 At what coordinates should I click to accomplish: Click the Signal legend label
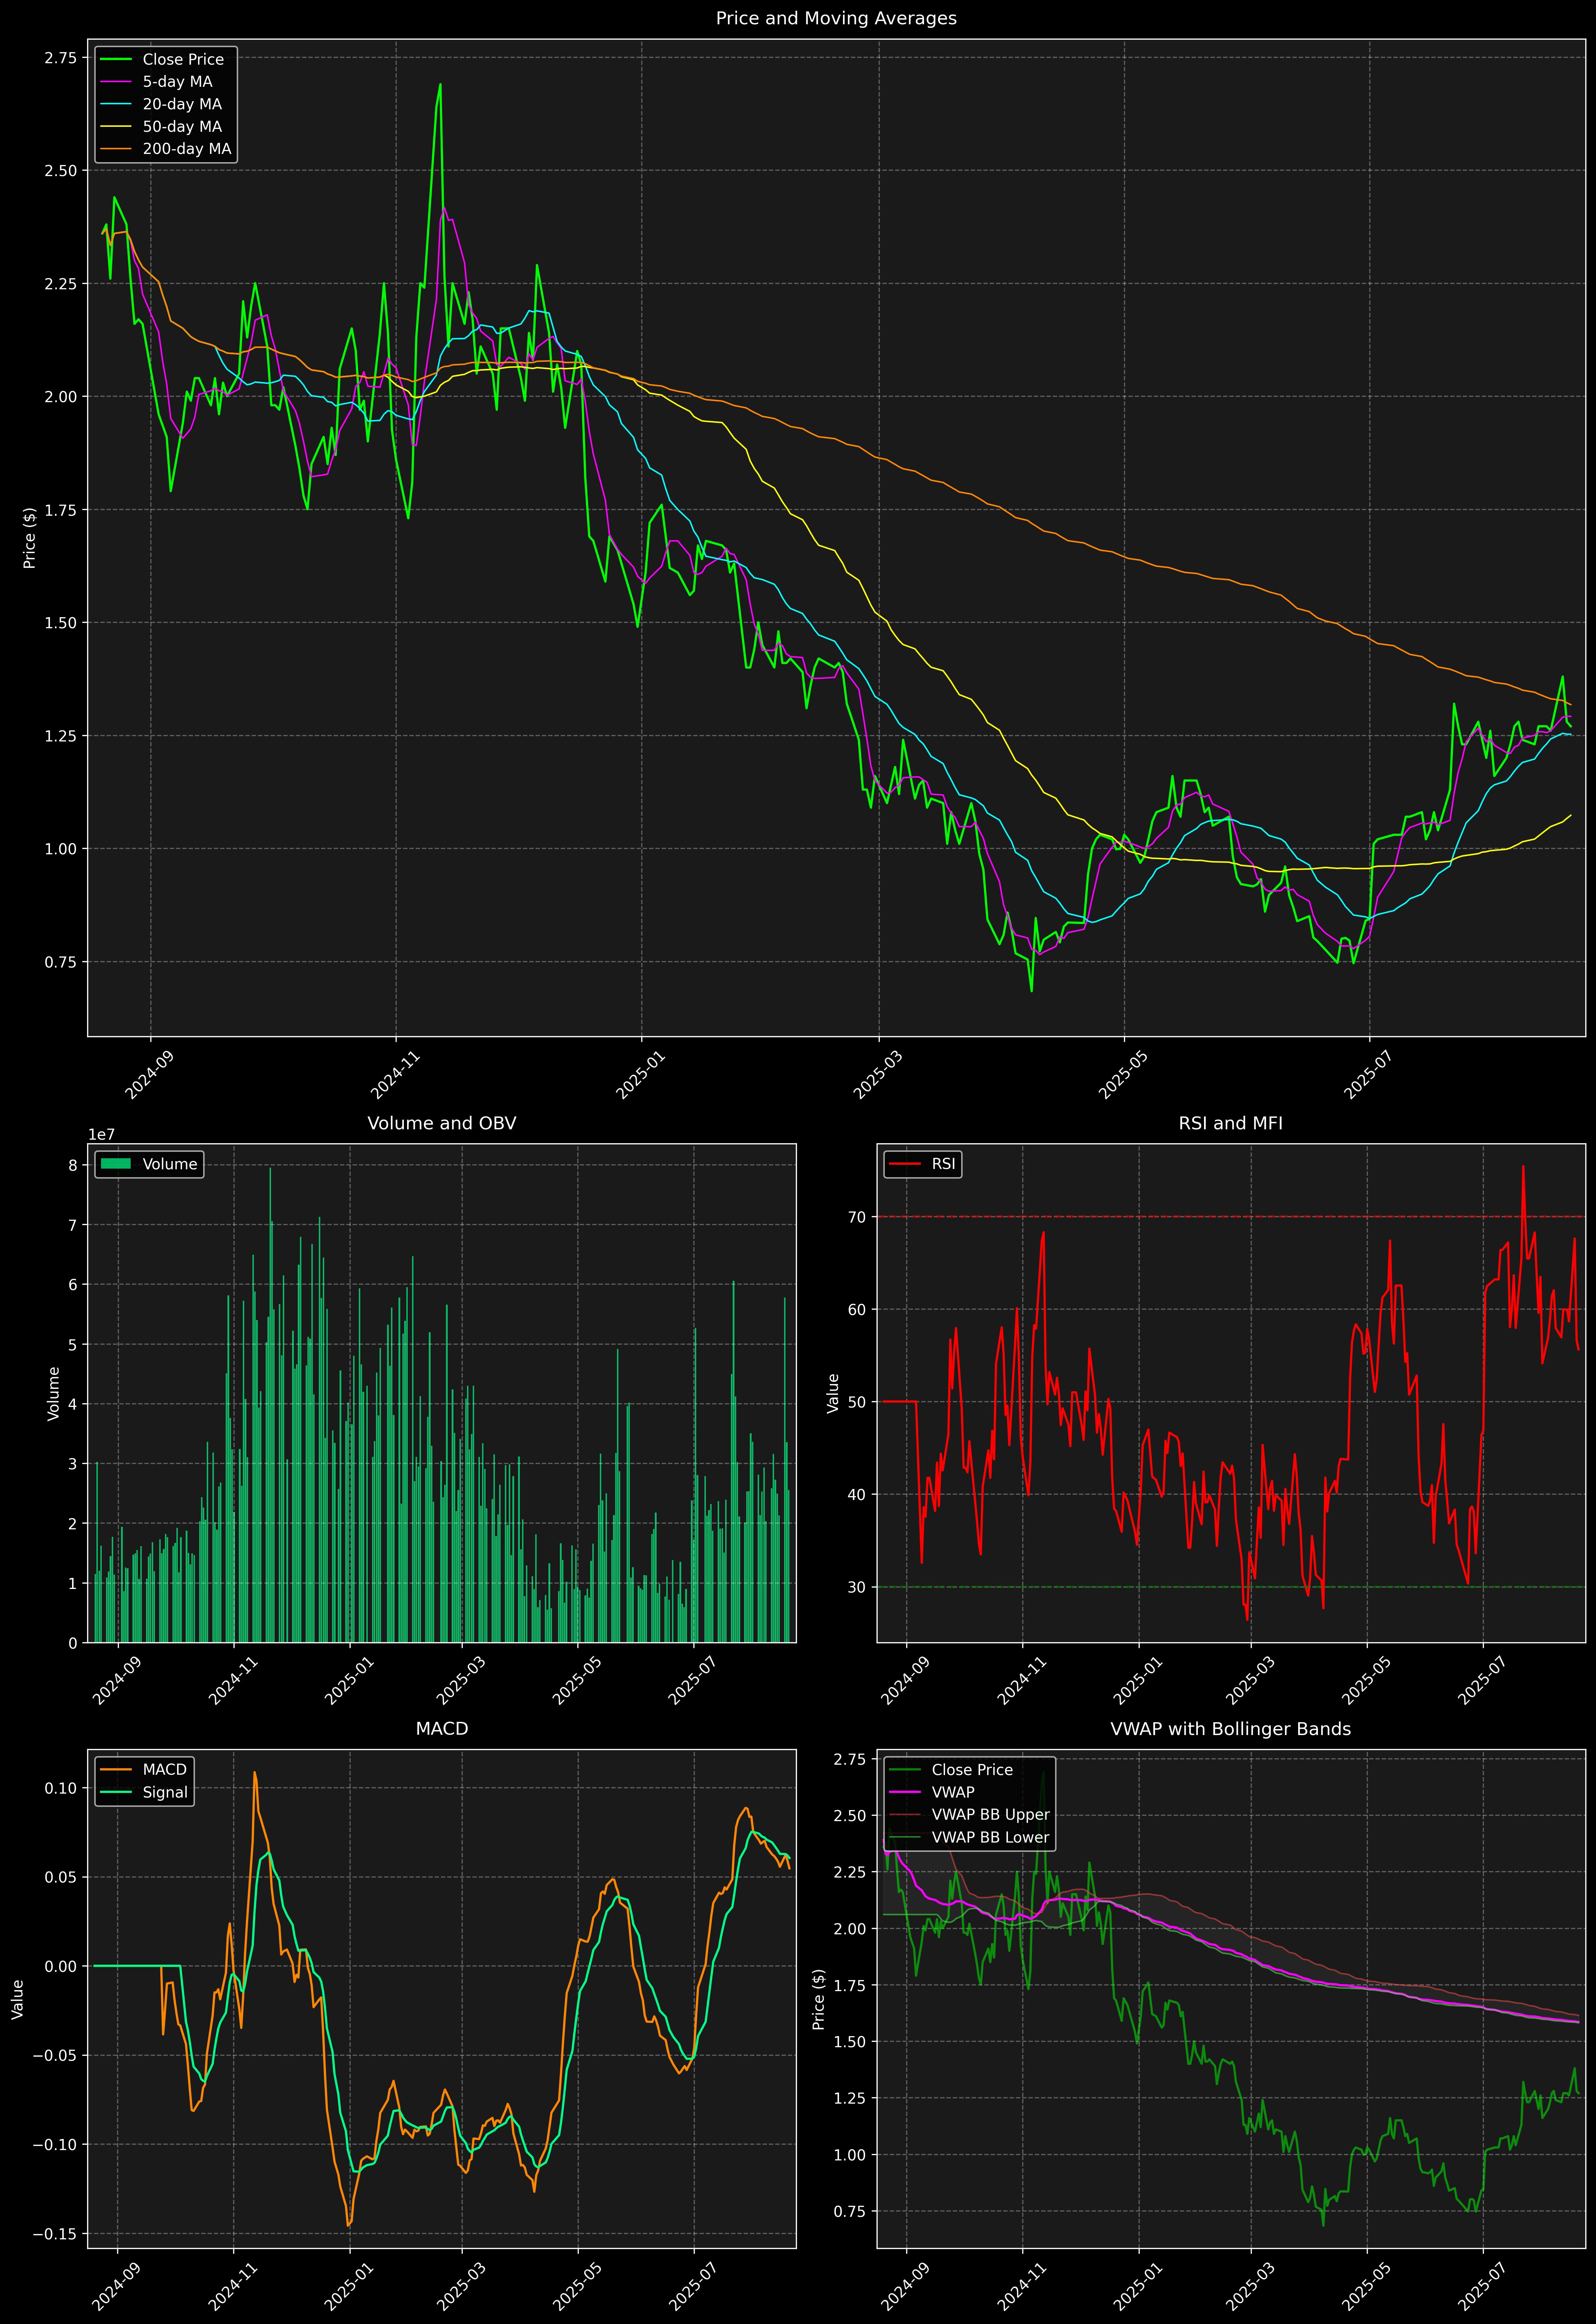pos(165,1792)
